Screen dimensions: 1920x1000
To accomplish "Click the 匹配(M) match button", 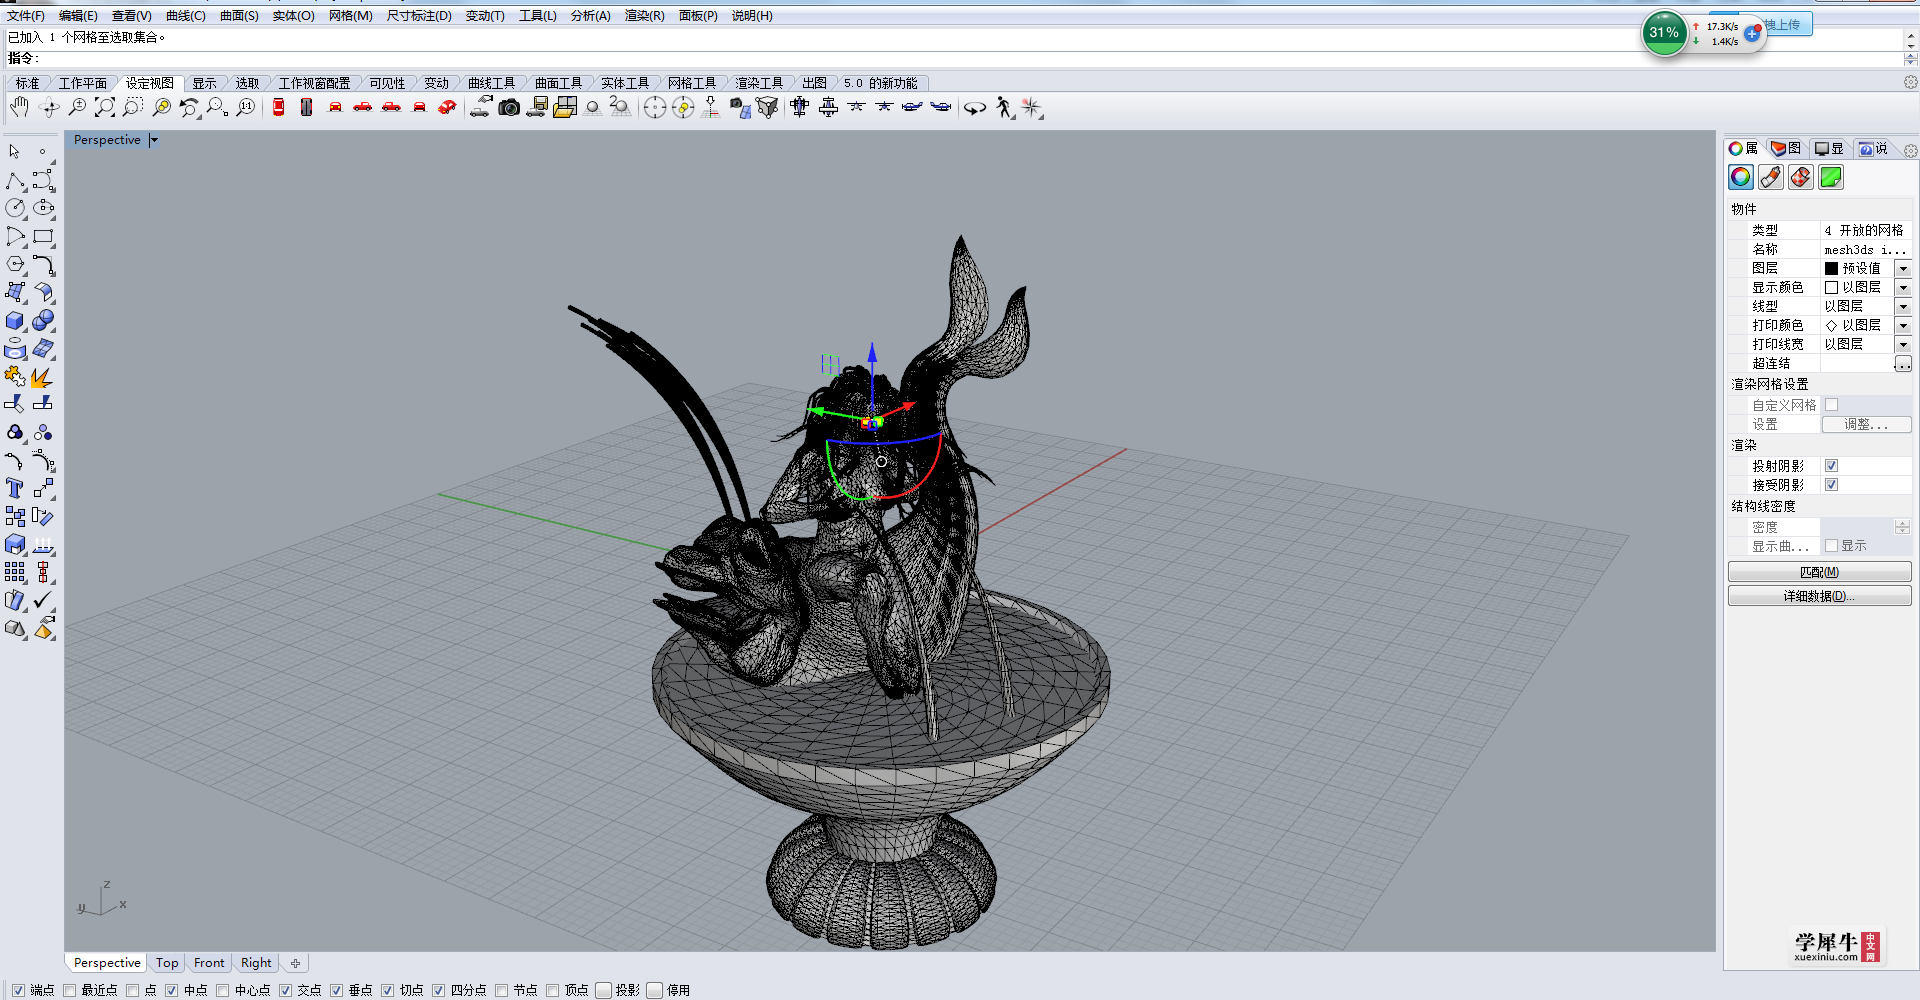I will point(1819,572).
